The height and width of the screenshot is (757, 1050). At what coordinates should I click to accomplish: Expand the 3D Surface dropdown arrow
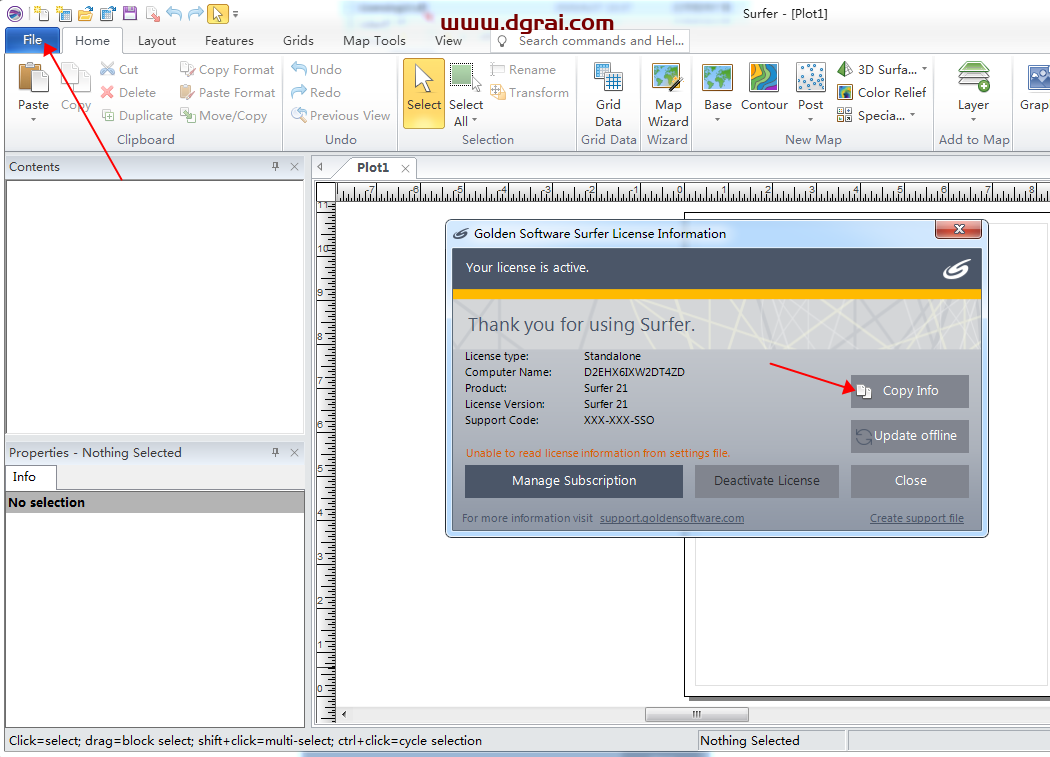coord(925,69)
